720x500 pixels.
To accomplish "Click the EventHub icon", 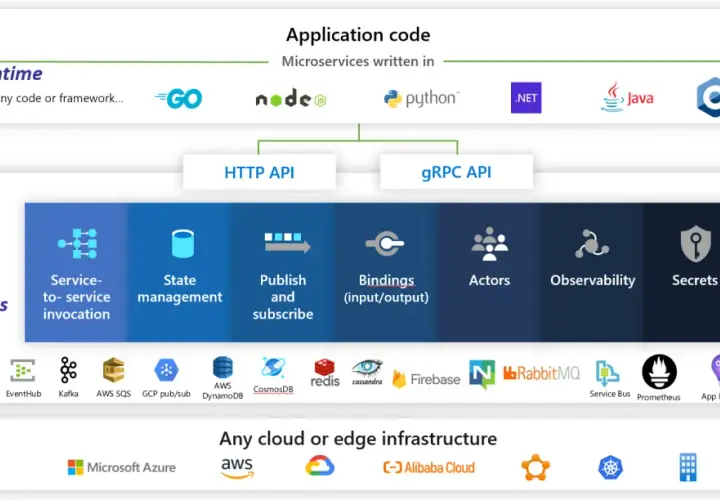I will (x=23, y=370).
